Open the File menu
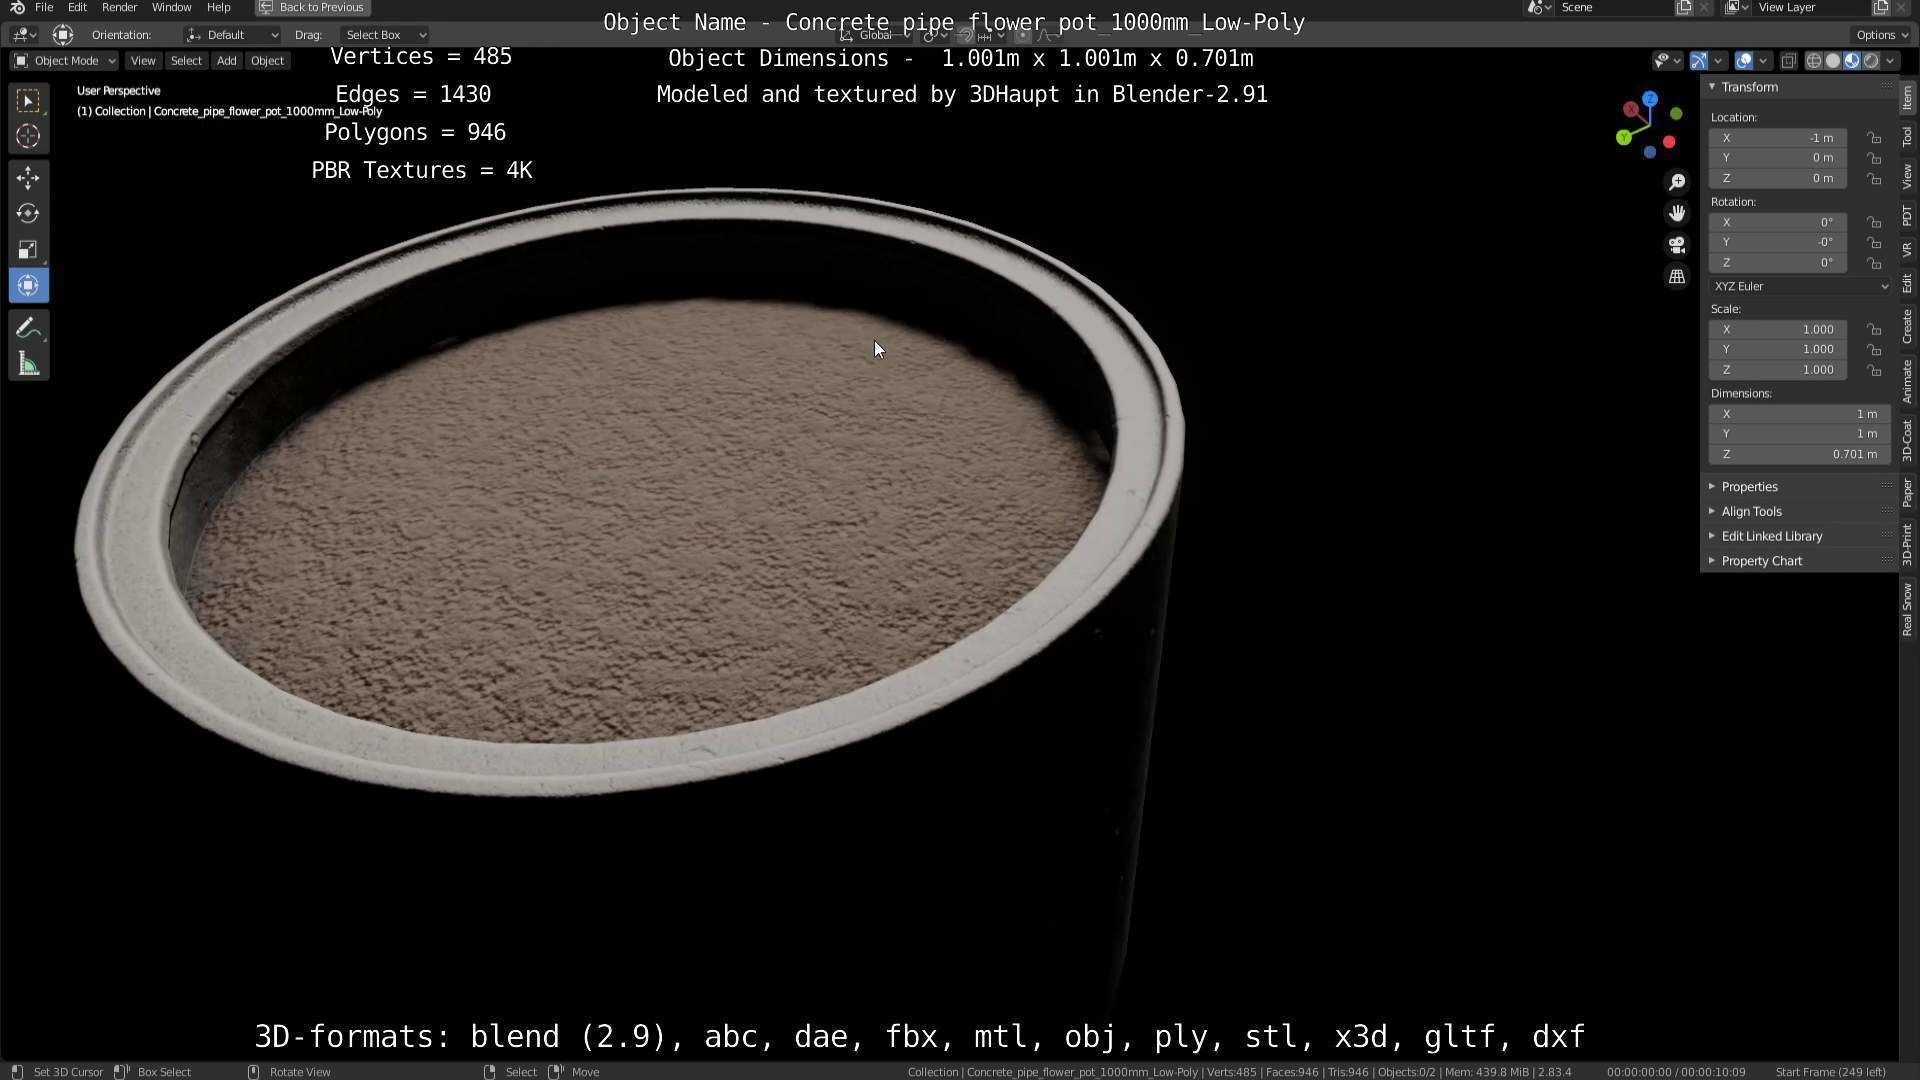Image resolution: width=1920 pixels, height=1080 pixels. coord(44,7)
